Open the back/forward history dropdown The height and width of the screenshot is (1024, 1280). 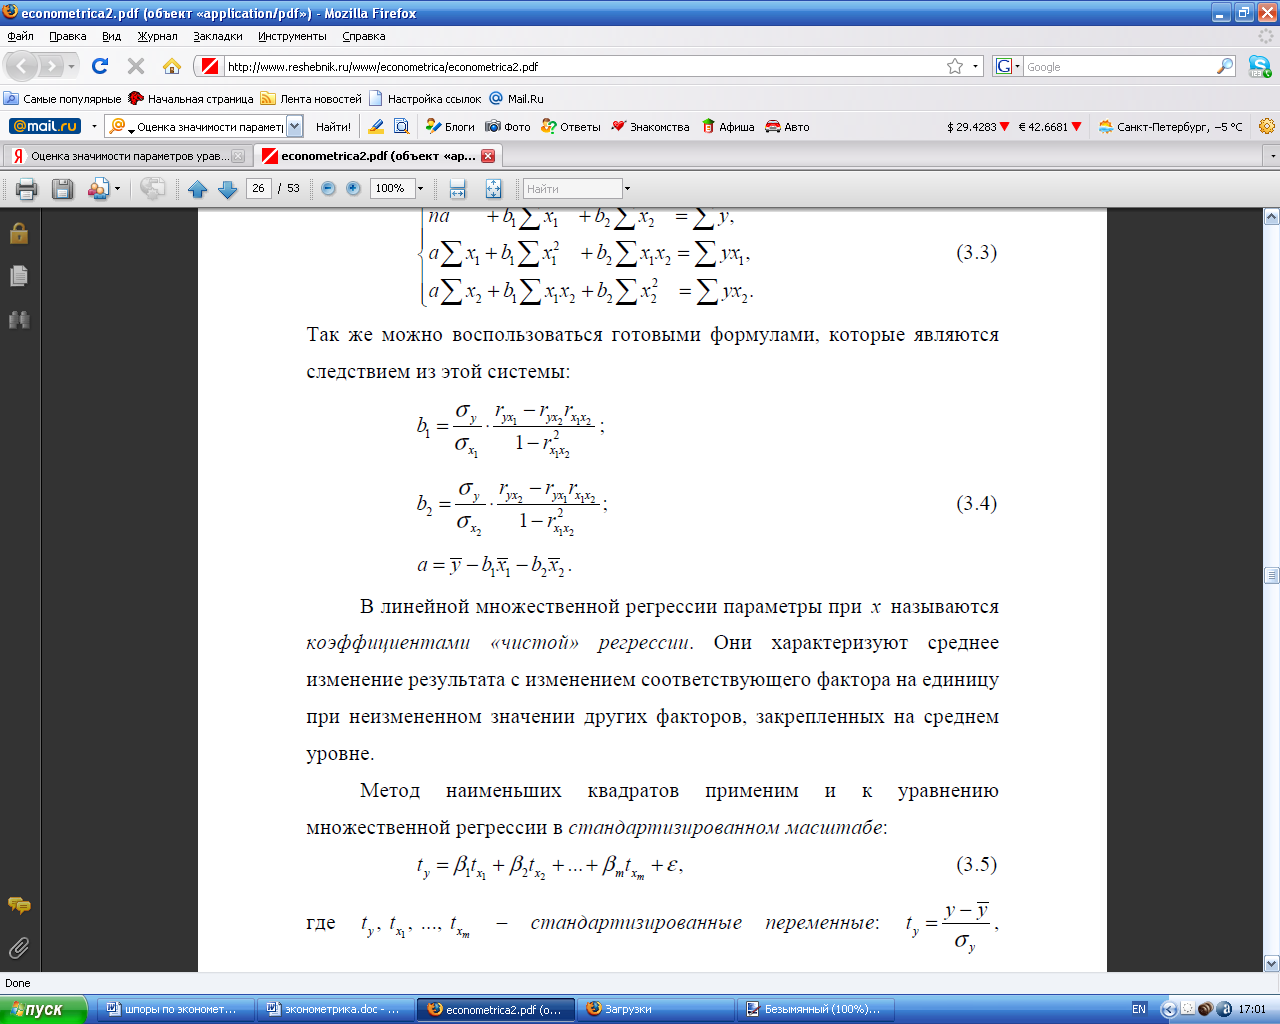[x=71, y=66]
